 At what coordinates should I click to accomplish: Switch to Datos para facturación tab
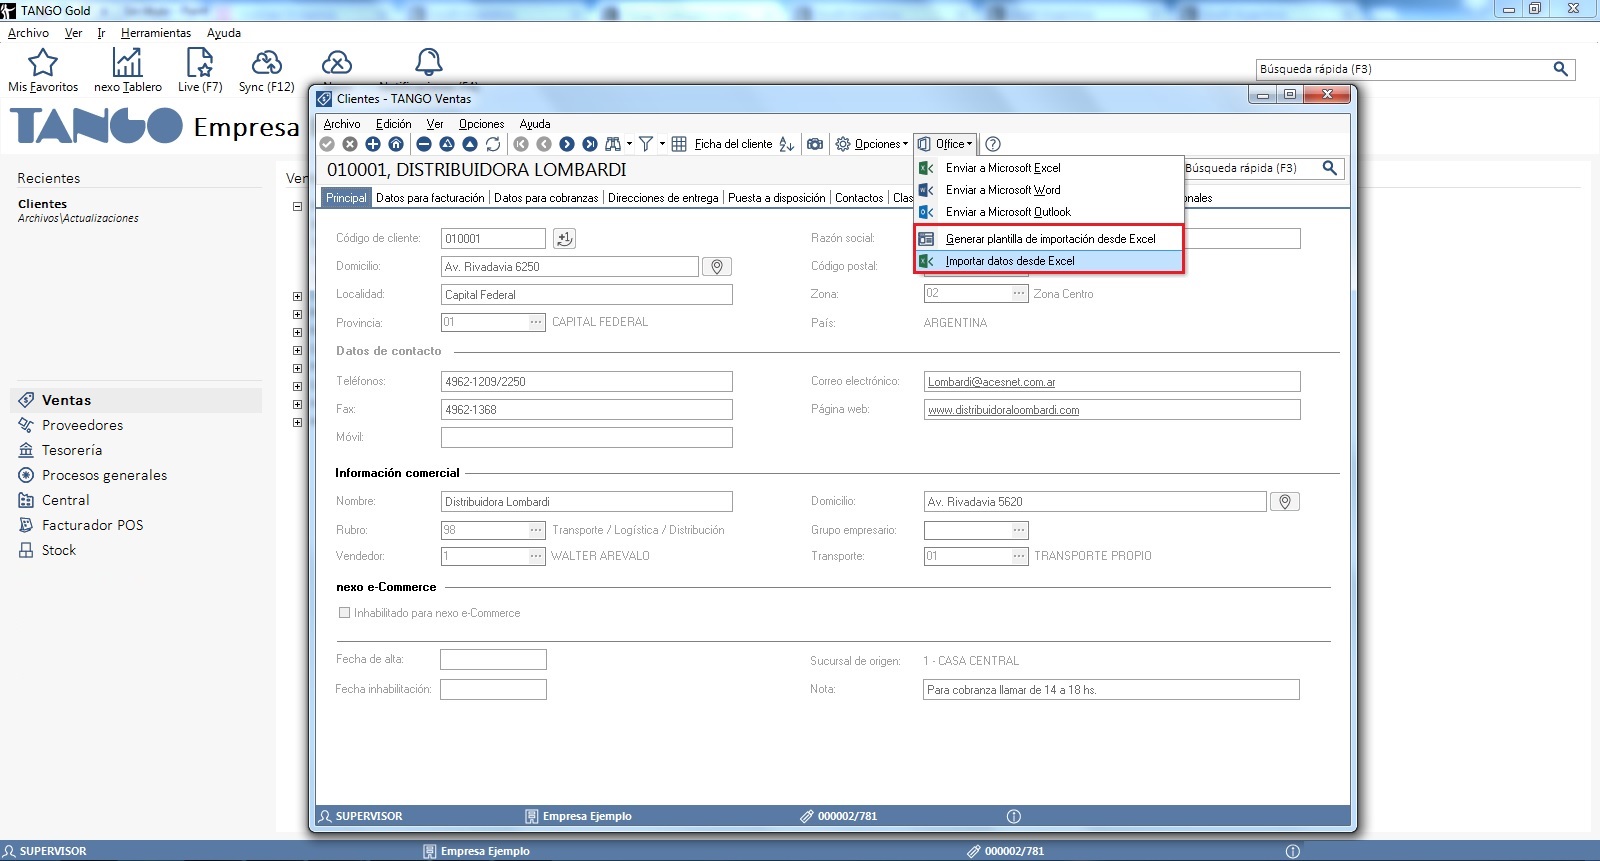430,198
